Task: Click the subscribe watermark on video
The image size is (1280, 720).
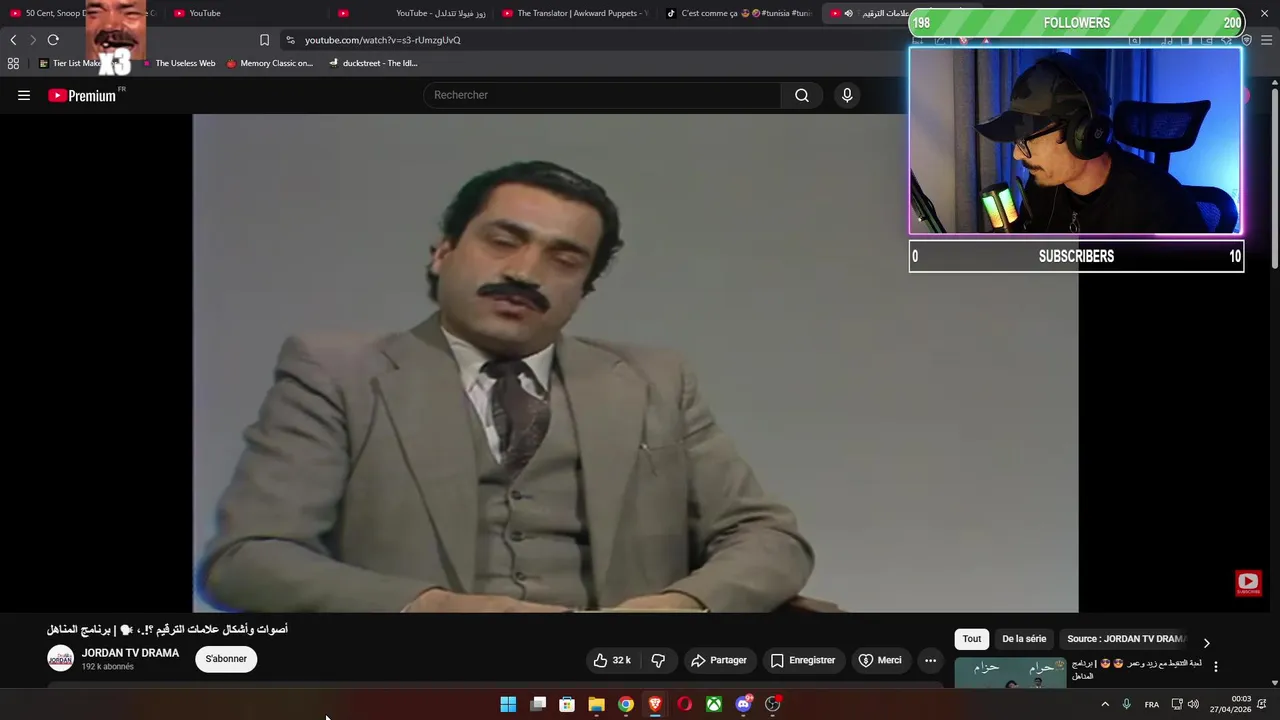Action: coord(1248,583)
